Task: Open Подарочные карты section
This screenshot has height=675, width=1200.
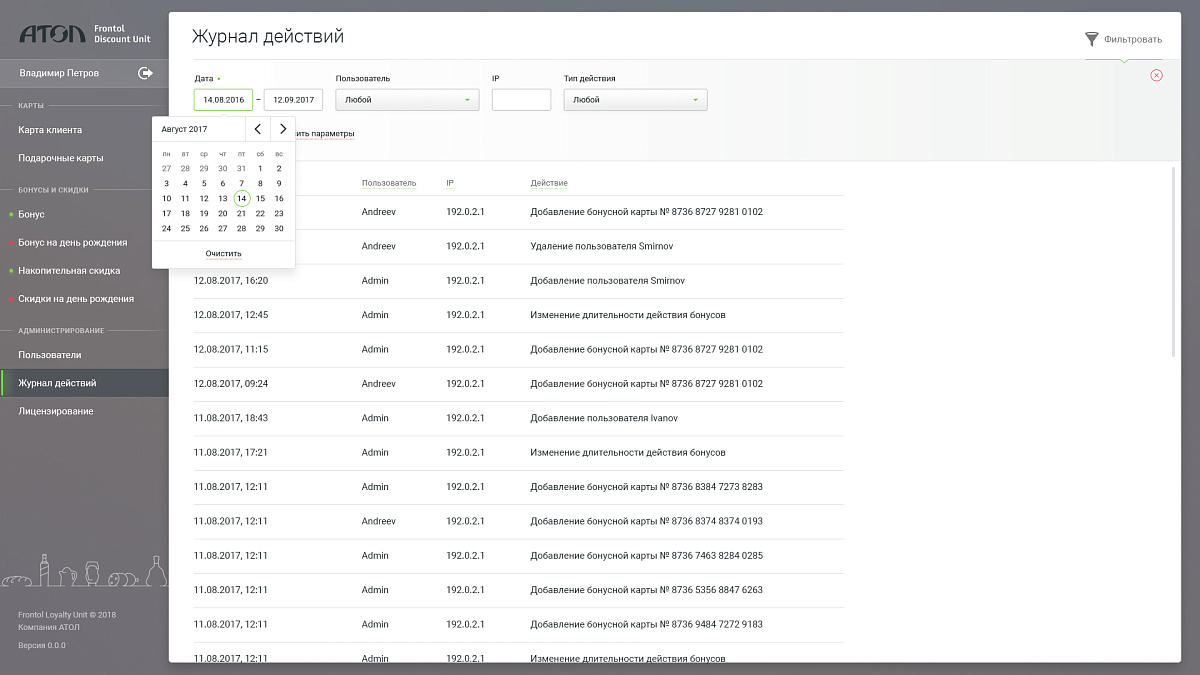Action: pos(60,158)
